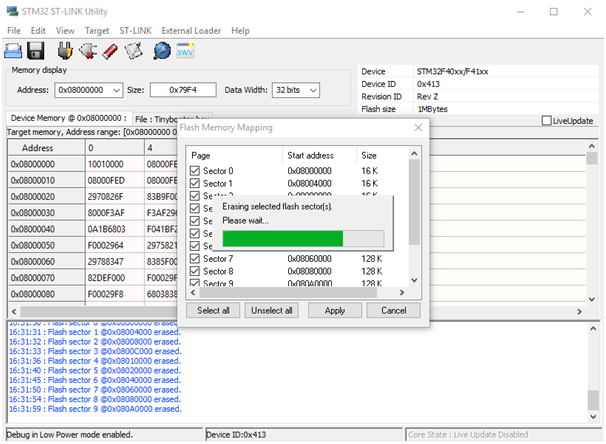
Task: Close the Flash Memory Mapping dialog
Action: point(418,128)
